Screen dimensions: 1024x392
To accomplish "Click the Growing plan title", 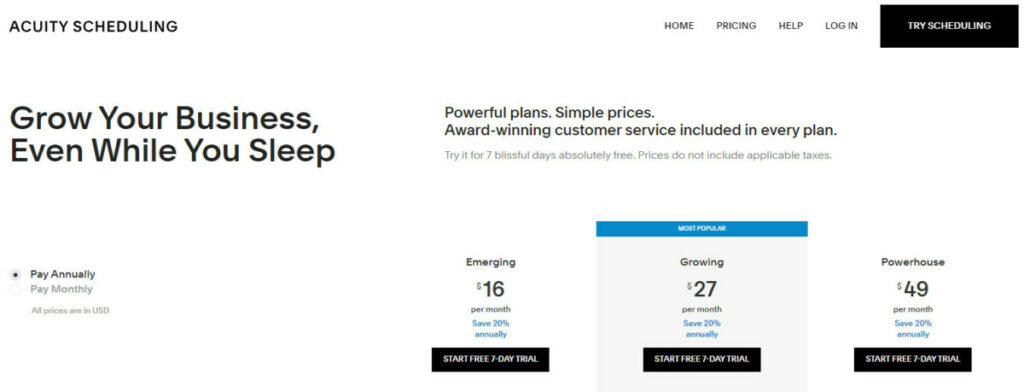I will (x=702, y=262).
